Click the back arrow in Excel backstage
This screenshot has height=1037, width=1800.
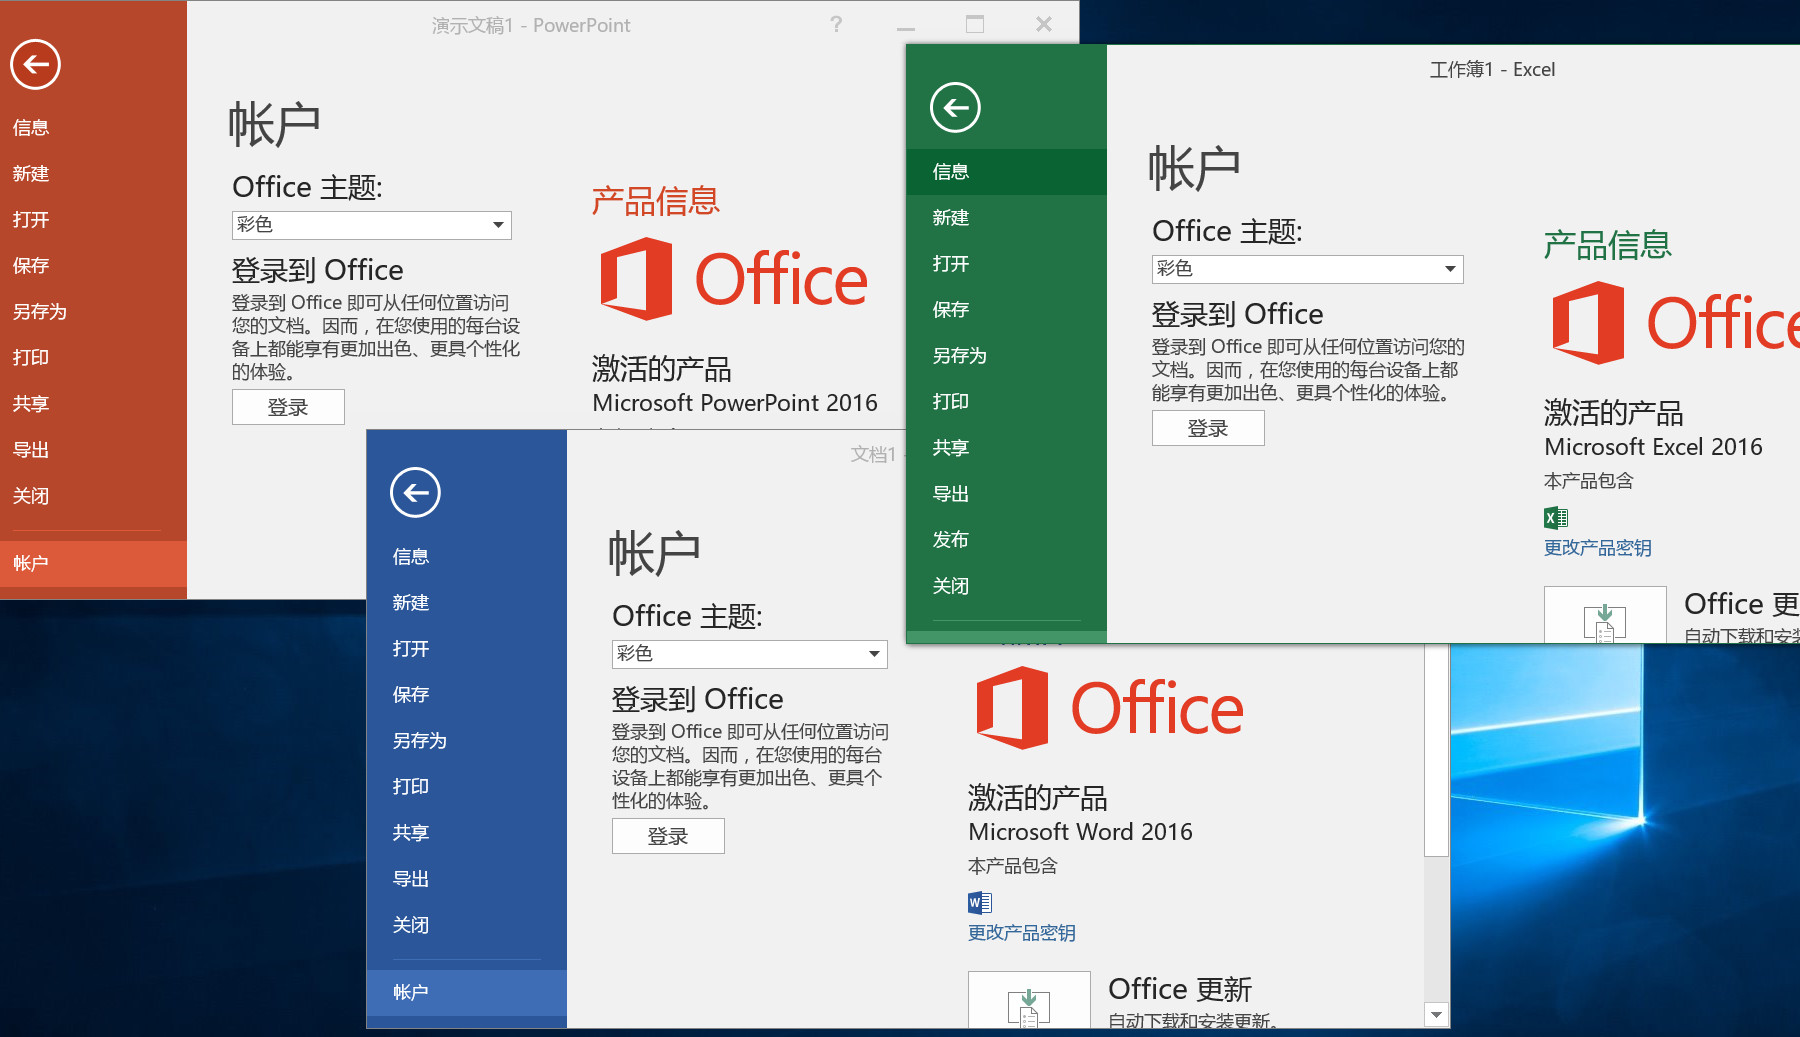tap(955, 108)
